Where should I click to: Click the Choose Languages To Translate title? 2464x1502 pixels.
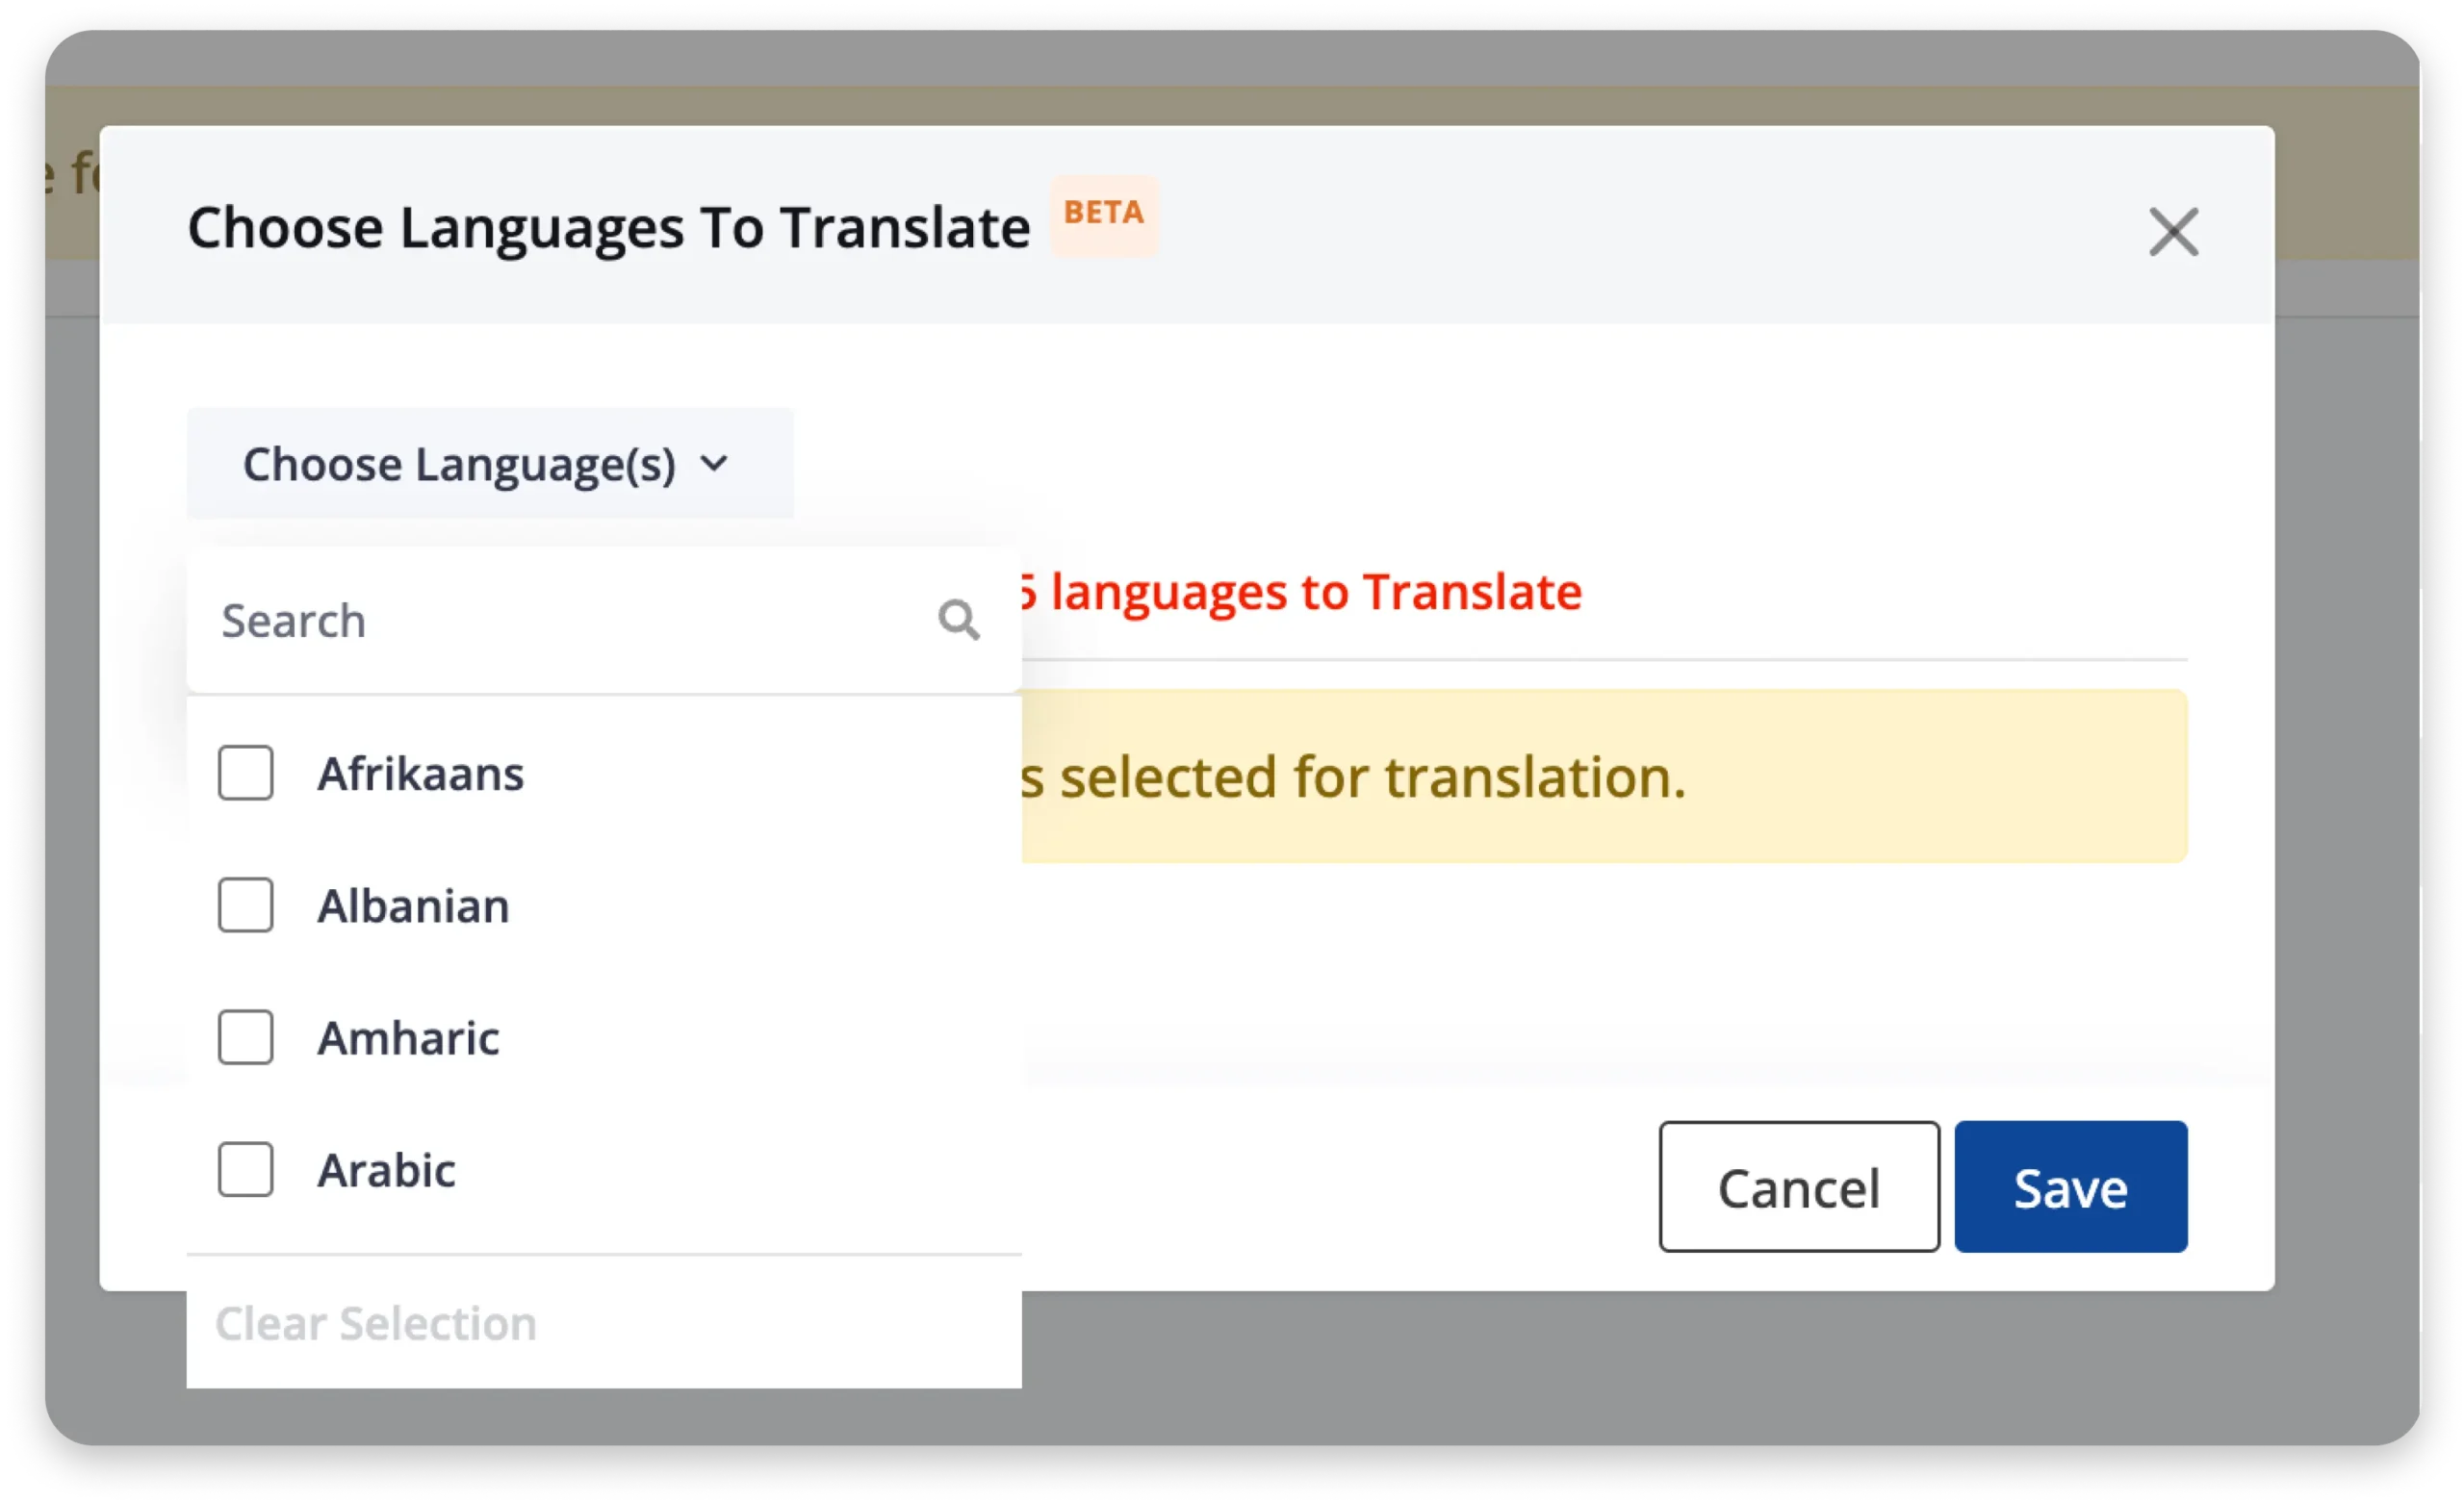[608, 228]
